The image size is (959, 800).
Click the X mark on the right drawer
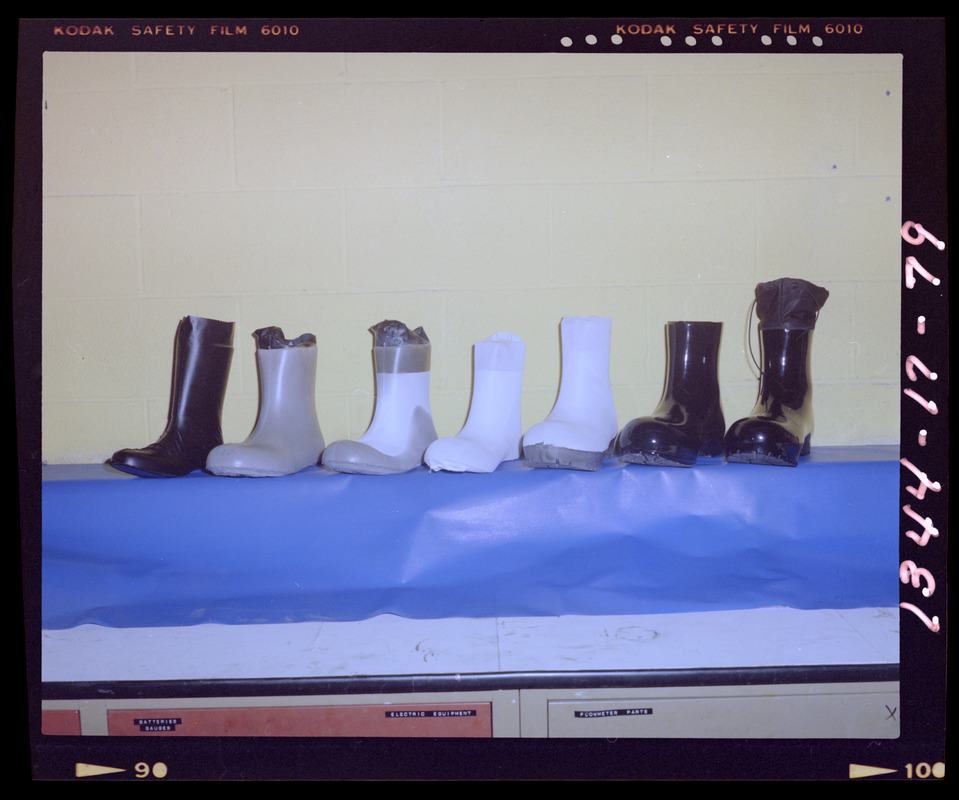(889, 712)
